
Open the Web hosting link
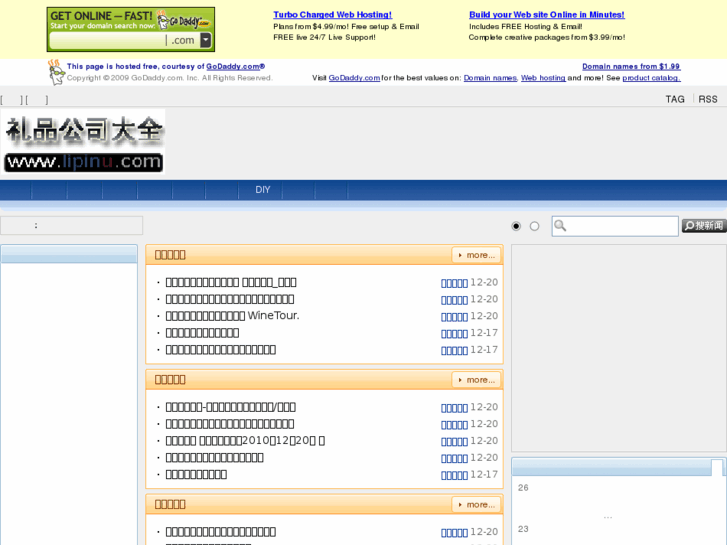543,78
